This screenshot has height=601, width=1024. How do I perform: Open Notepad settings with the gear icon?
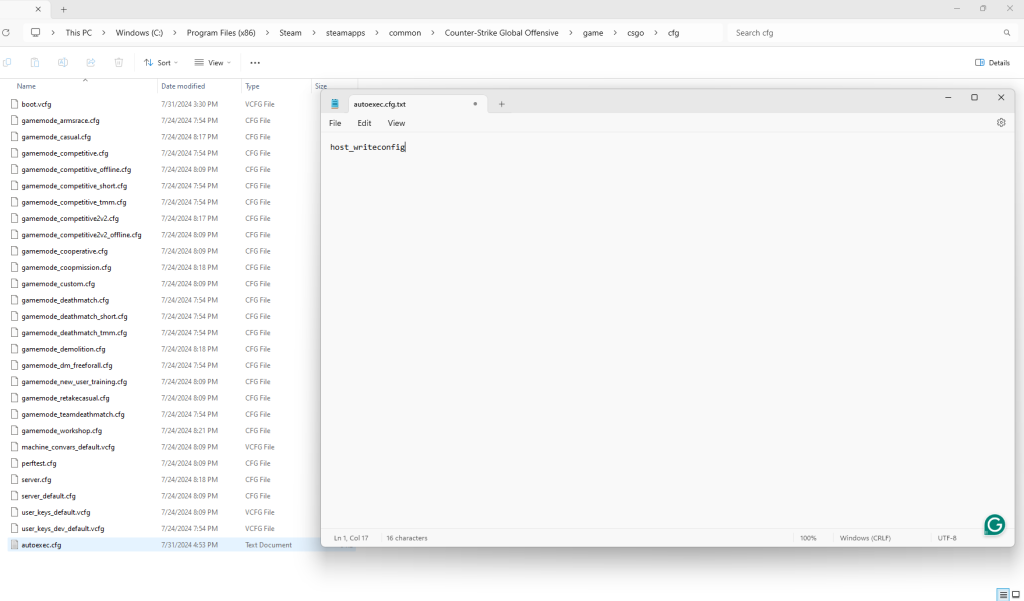(1000, 122)
